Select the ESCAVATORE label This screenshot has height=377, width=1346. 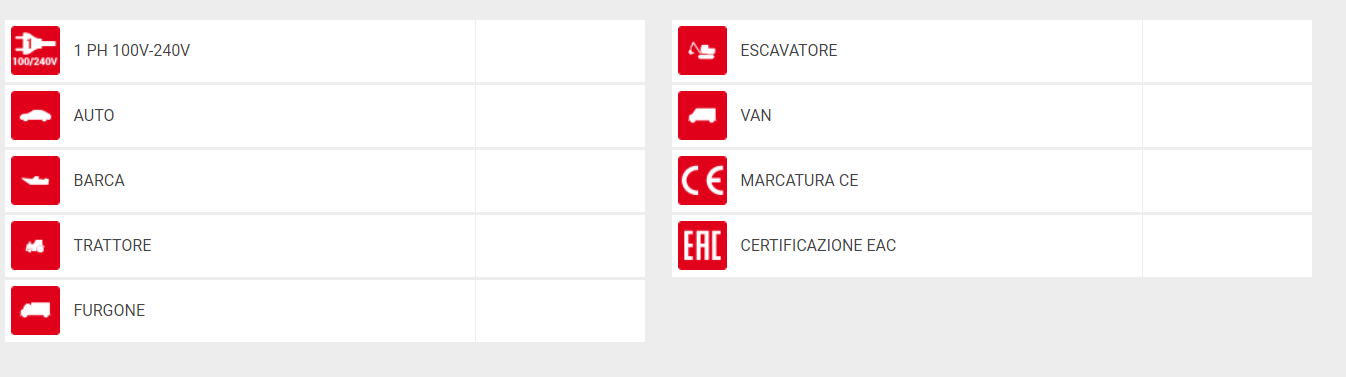pos(789,50)
